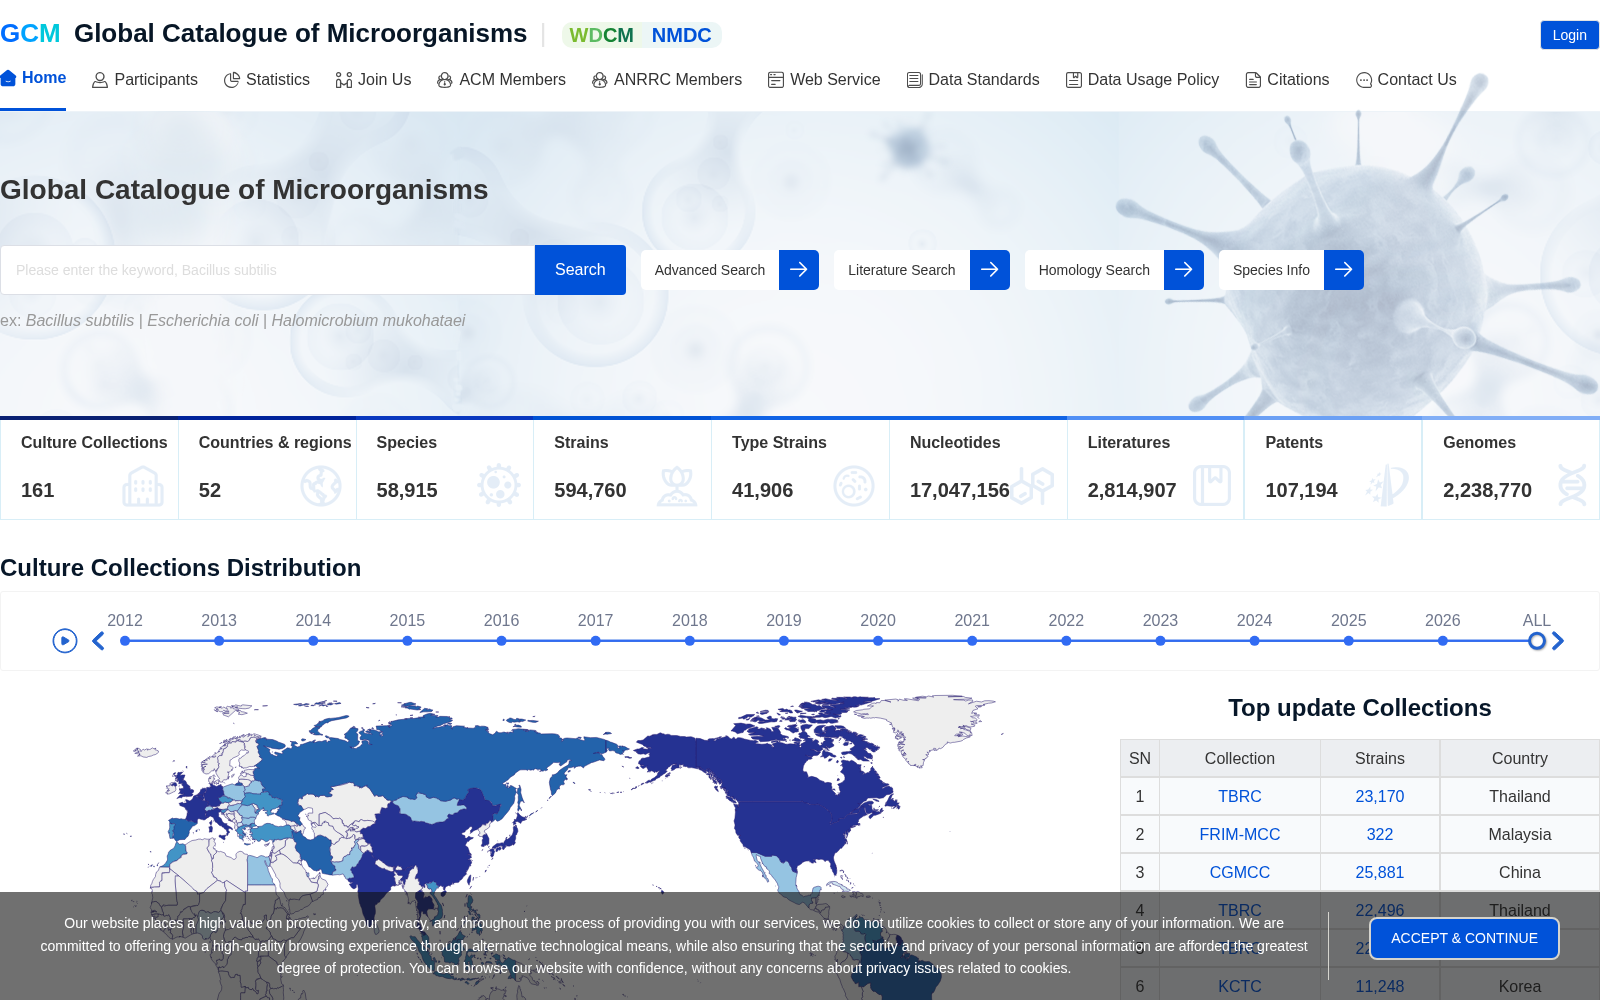
Task: Open the Web Service menu item
Action: pyautogui.click(x=824, y=80)
